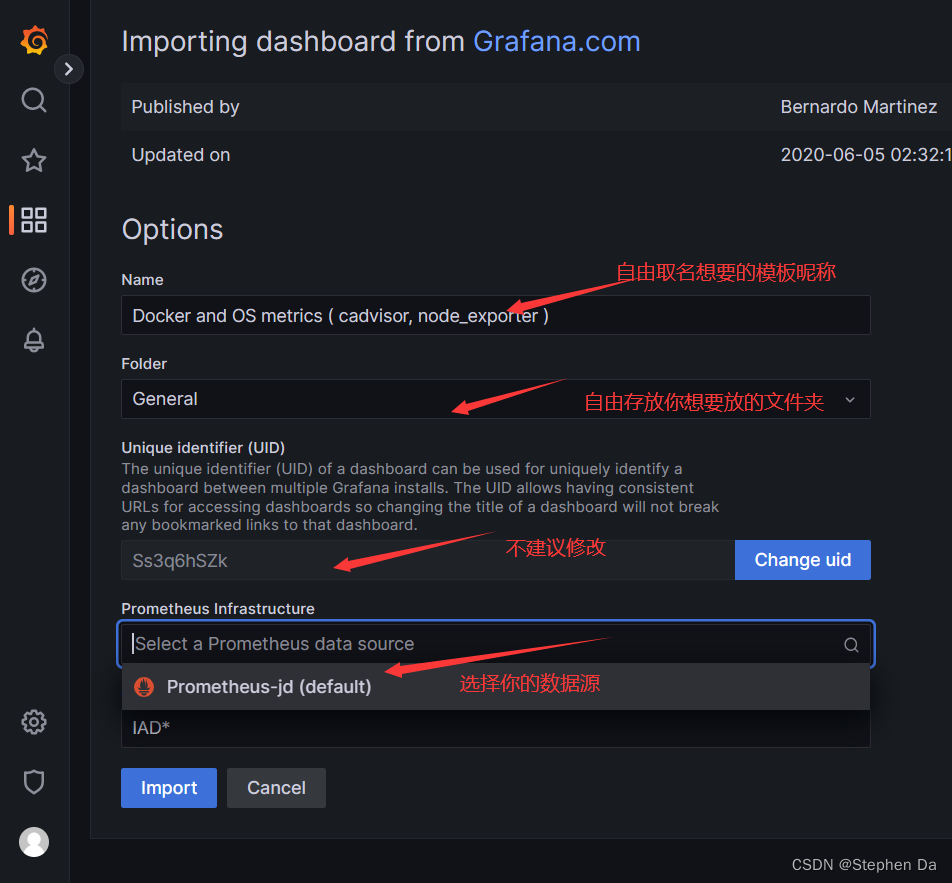Click the Import button
The image size is (952, 883).
[x=169, y=788]
